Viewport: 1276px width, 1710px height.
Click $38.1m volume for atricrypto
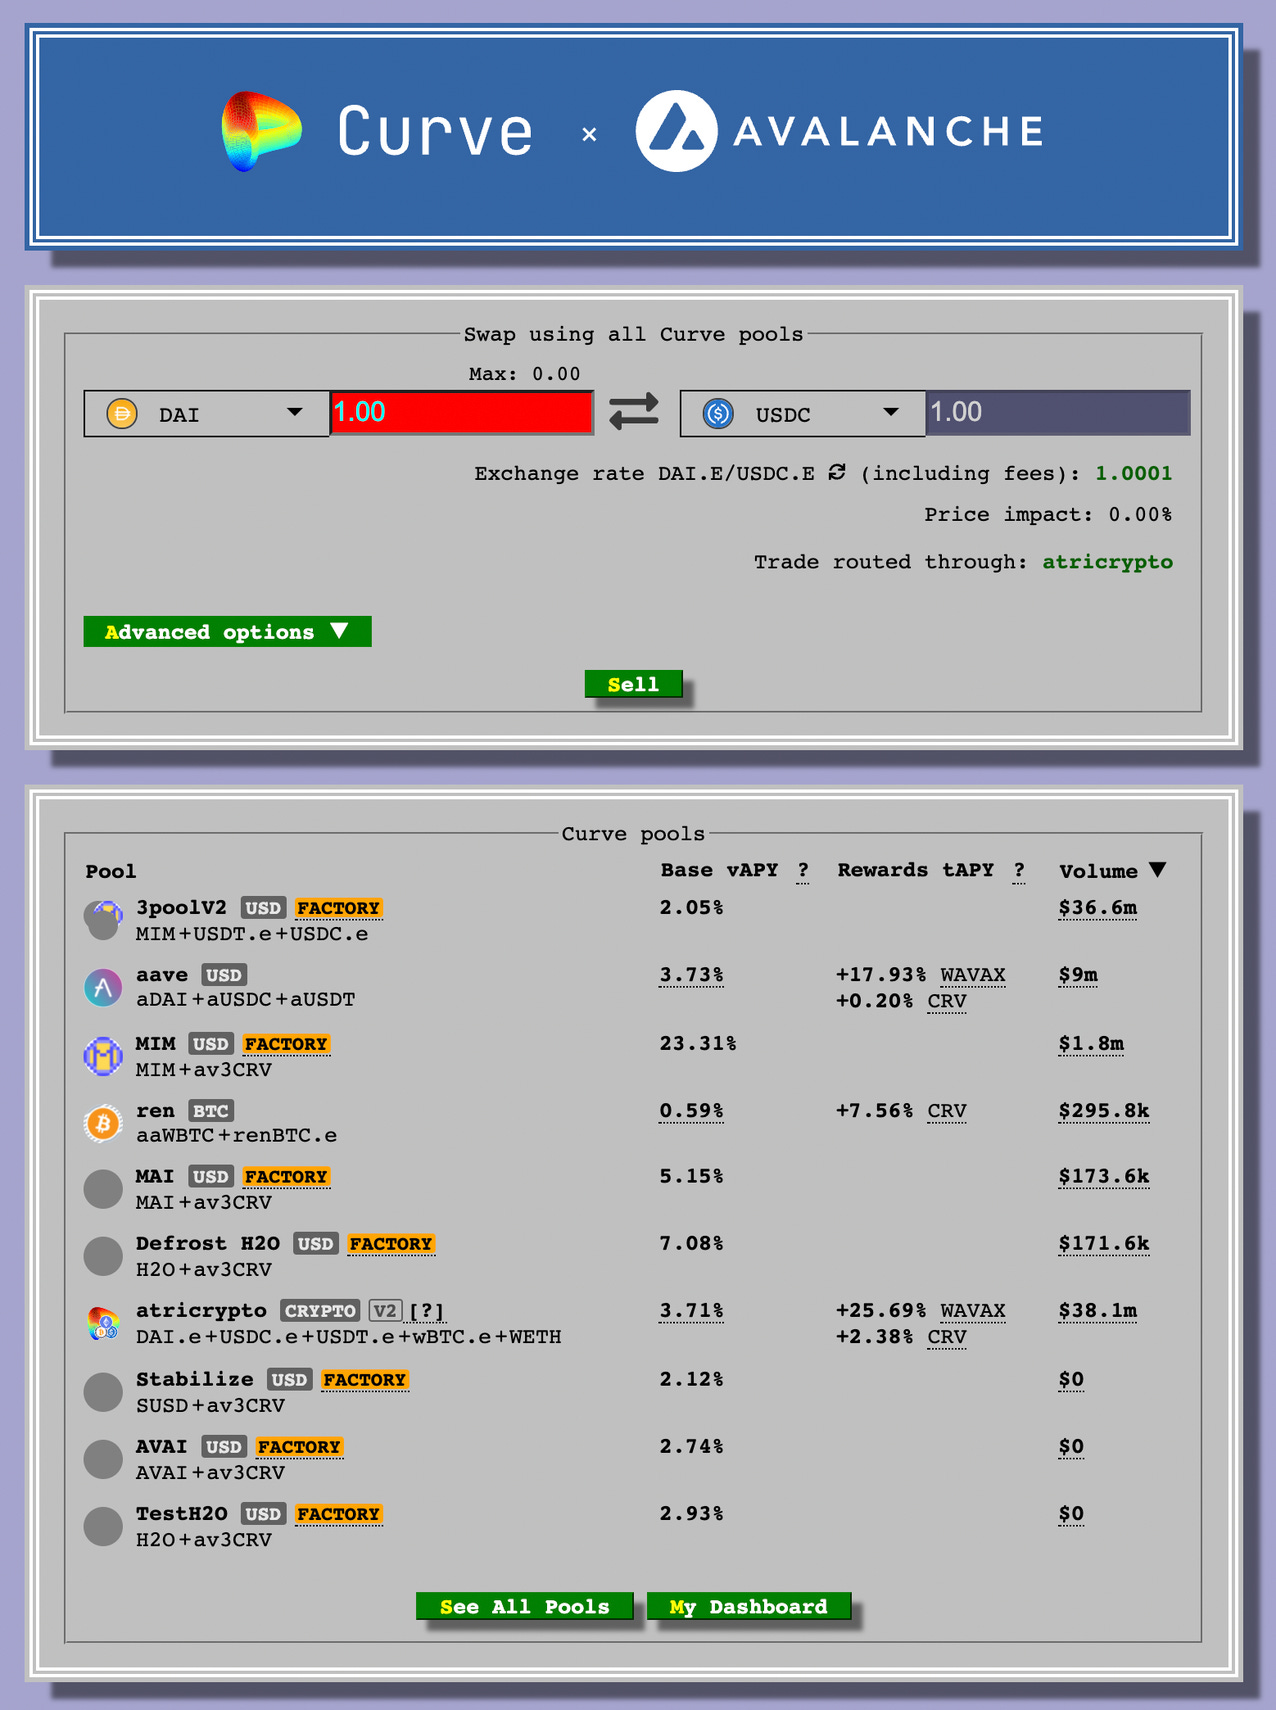1098,1311
